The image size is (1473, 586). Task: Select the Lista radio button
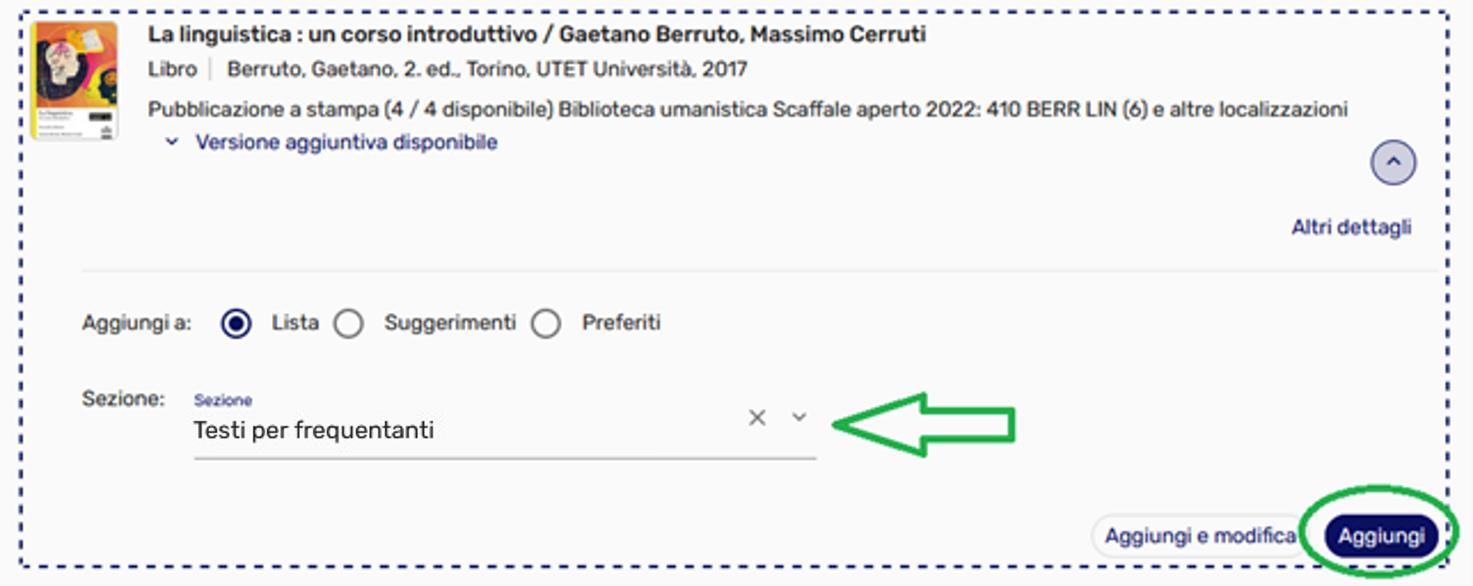point(236,324)
